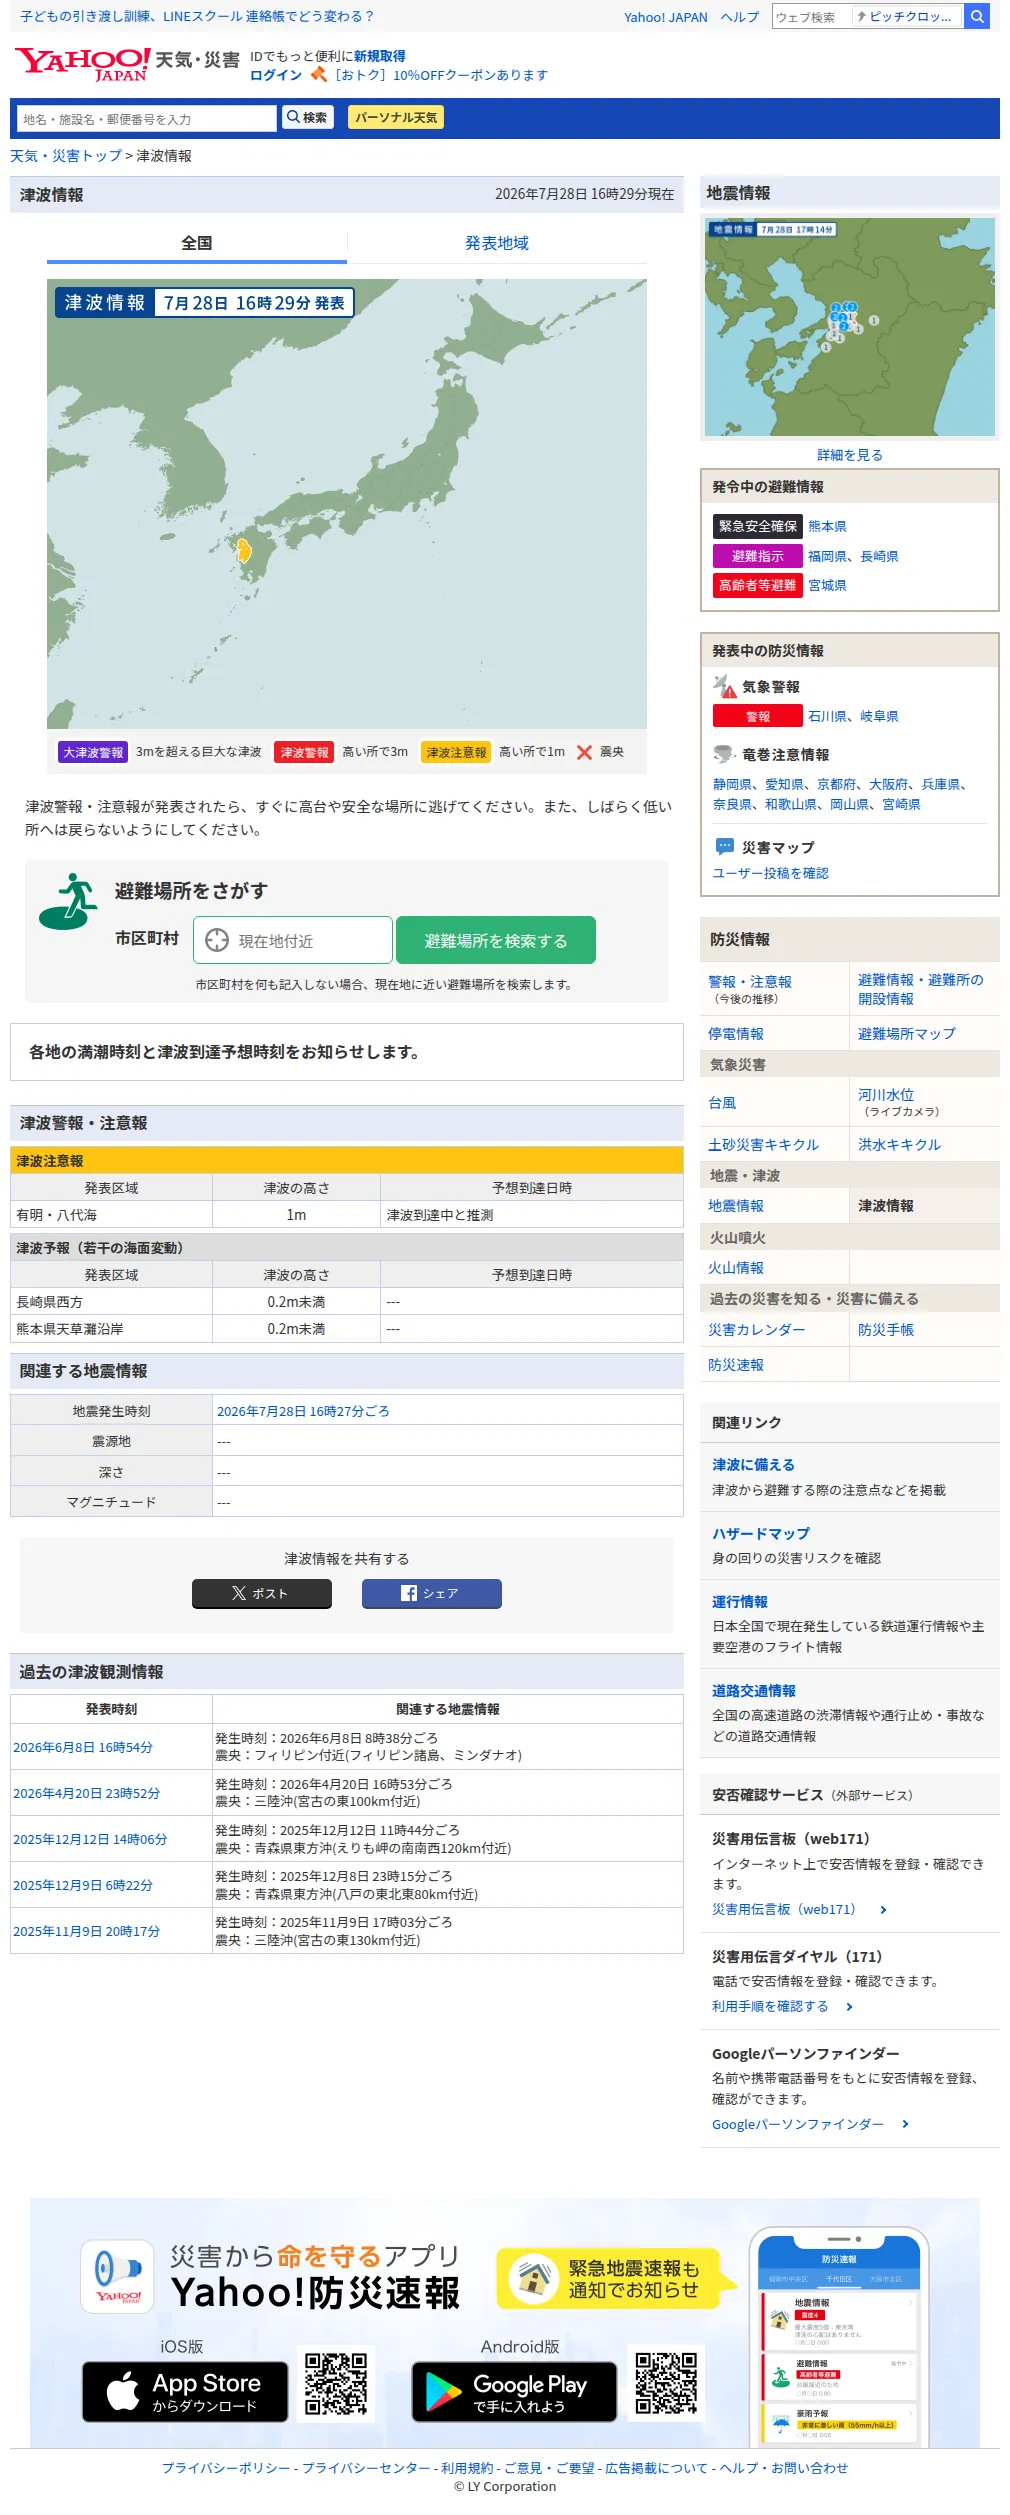
Task: Open the 2026年6月8日 16時54分 past record
Action: click(83, 1747)
